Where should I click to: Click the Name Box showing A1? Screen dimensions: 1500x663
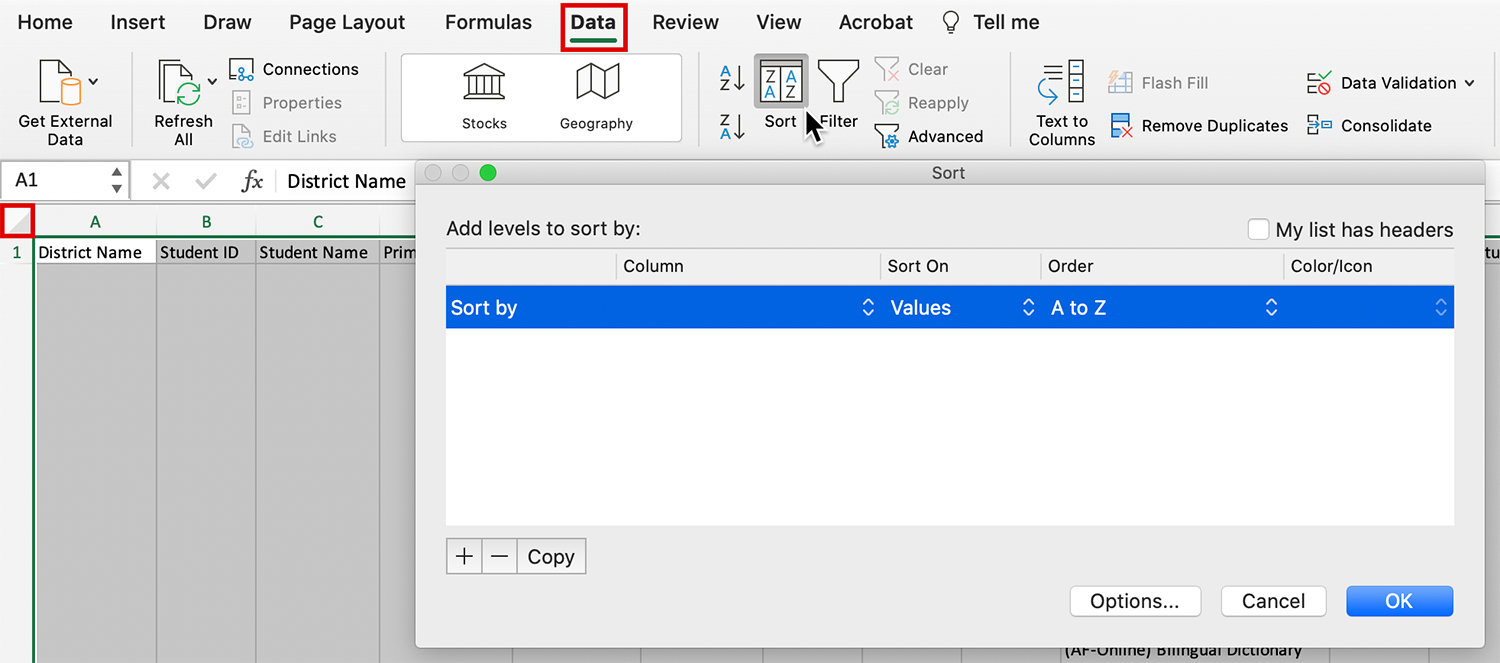tap(55, 181)
